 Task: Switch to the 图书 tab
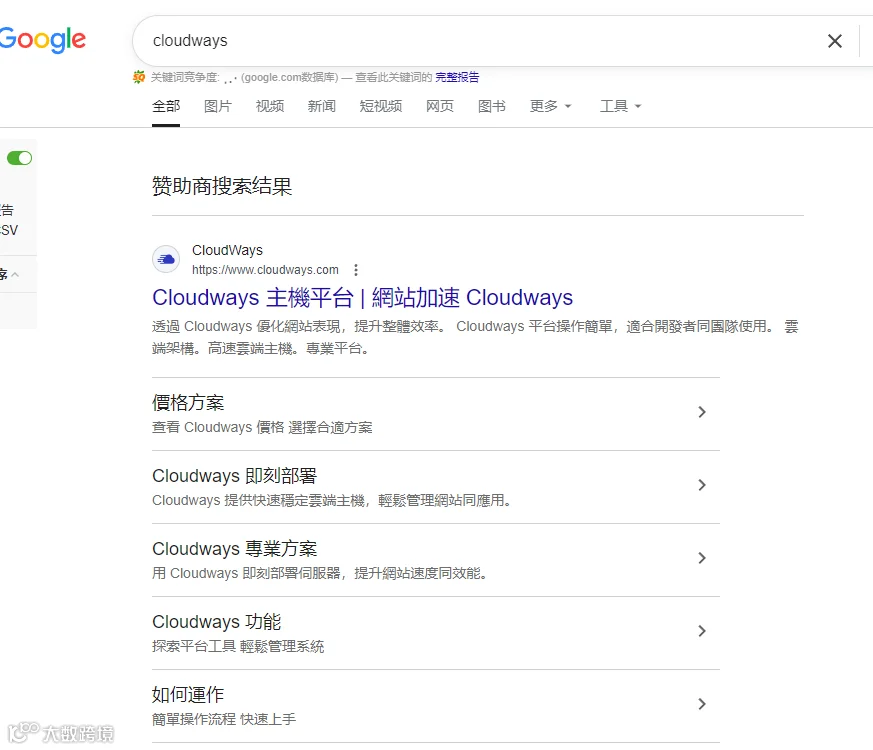(x=492, y=106)
